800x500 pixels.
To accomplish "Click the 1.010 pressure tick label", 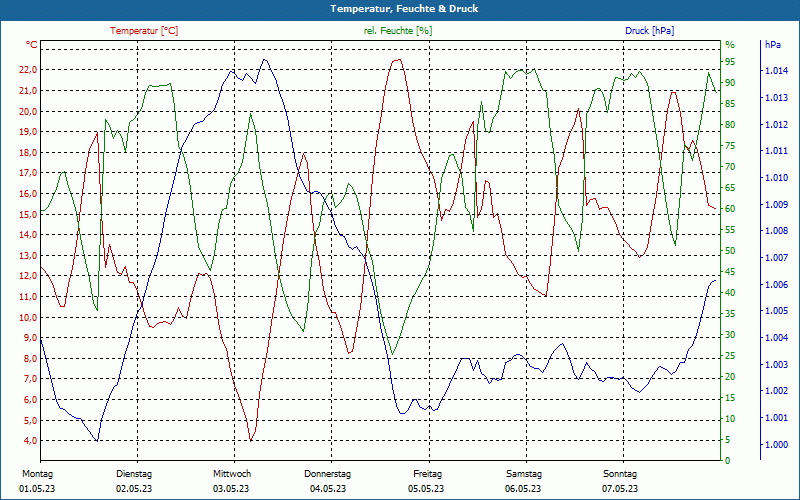I will (776, 178).
